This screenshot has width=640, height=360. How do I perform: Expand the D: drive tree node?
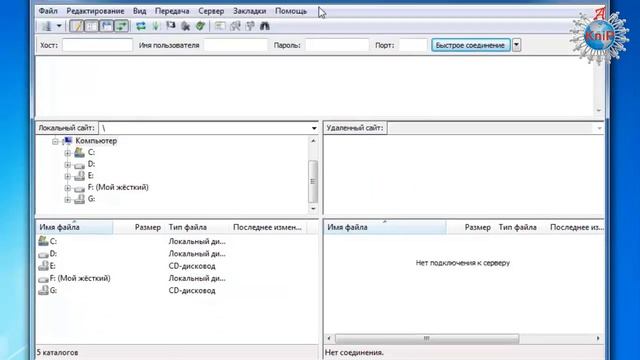tap(68, 164)
